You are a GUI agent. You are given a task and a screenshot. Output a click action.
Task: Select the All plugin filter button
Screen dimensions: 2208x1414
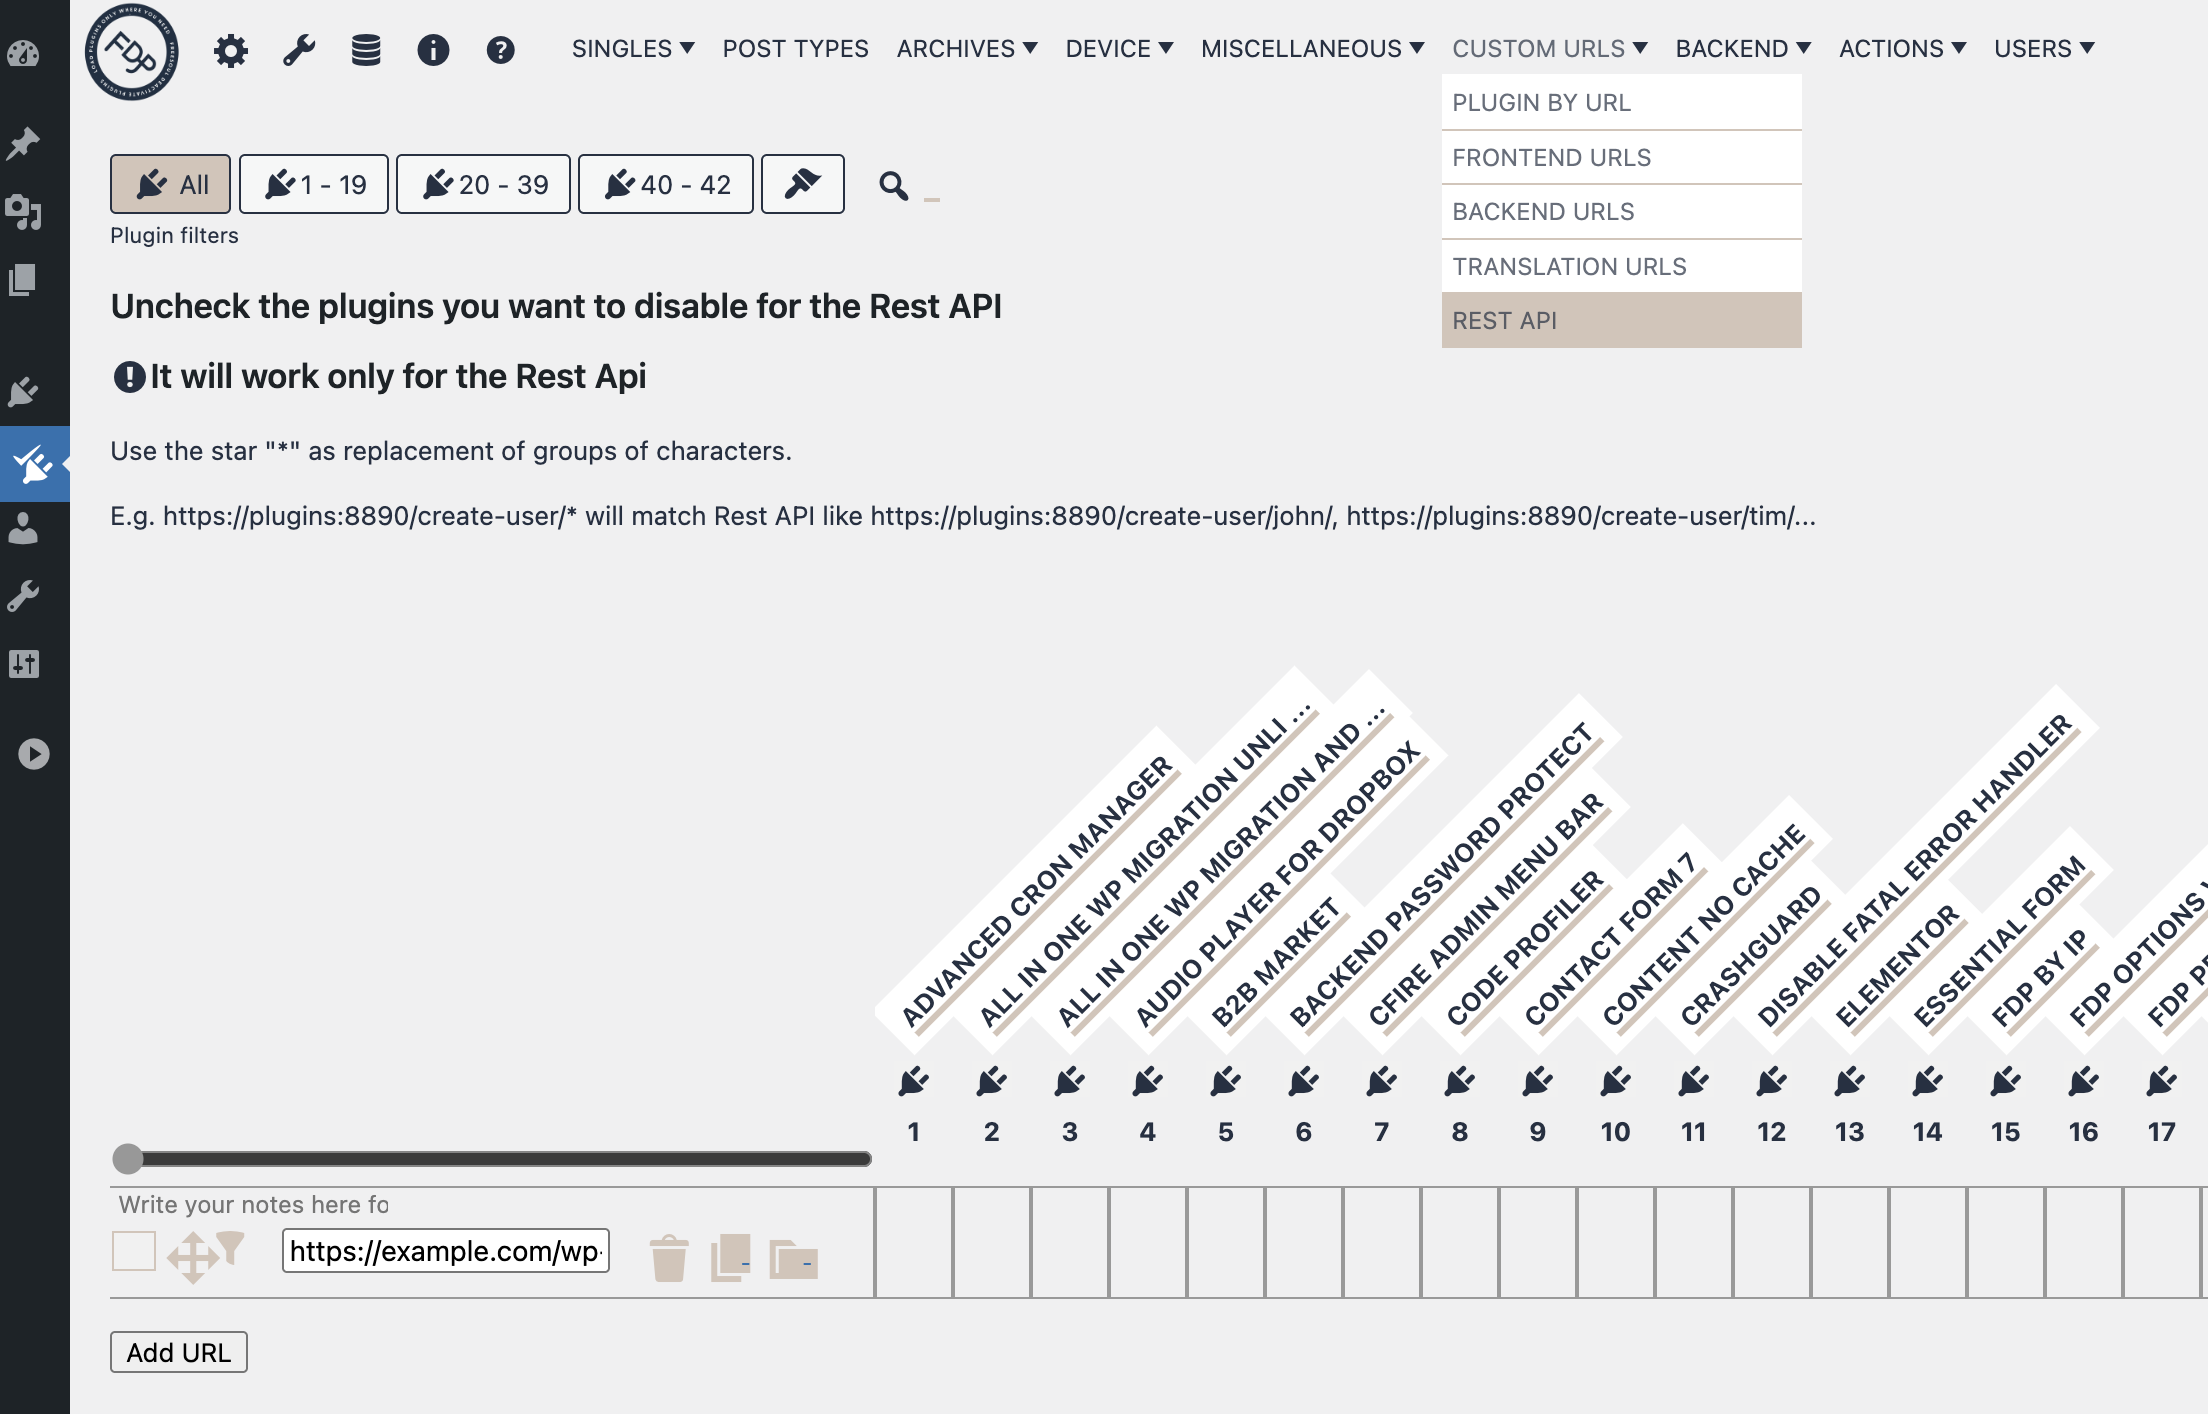click(x=170, y=183)
